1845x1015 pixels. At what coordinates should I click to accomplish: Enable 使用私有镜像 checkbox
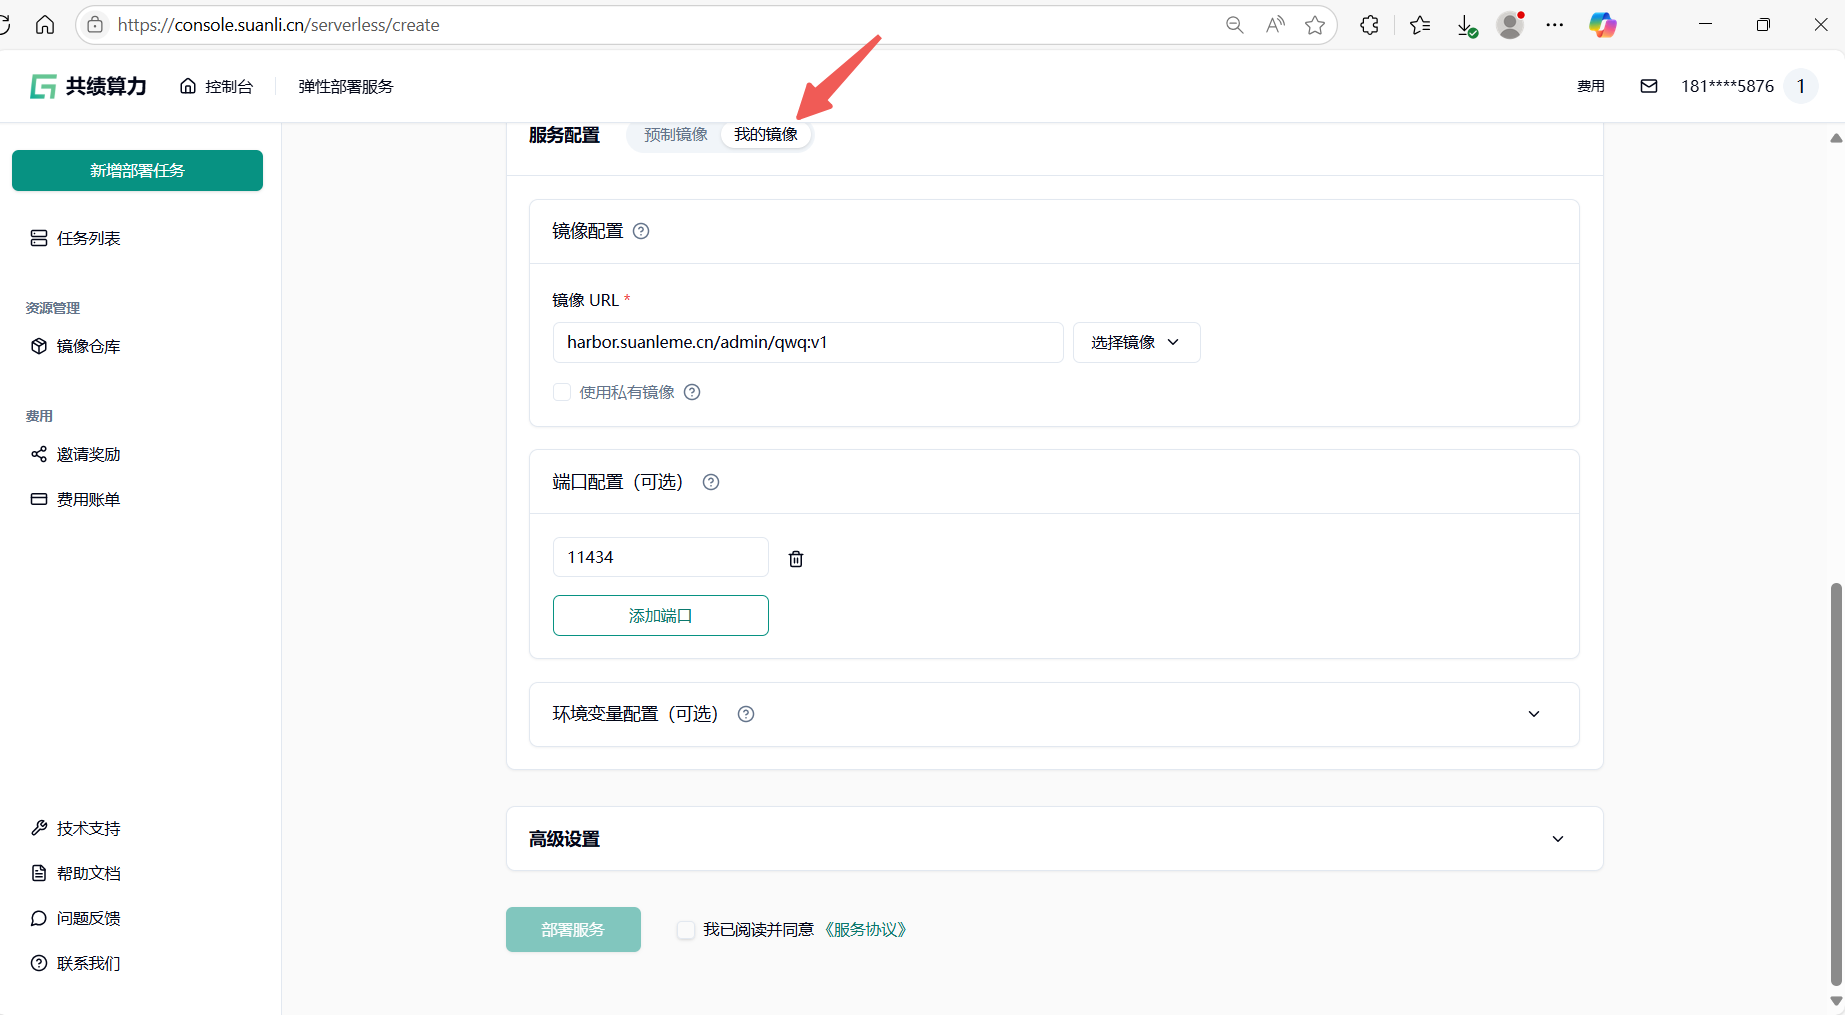click(x=562, y=392)
